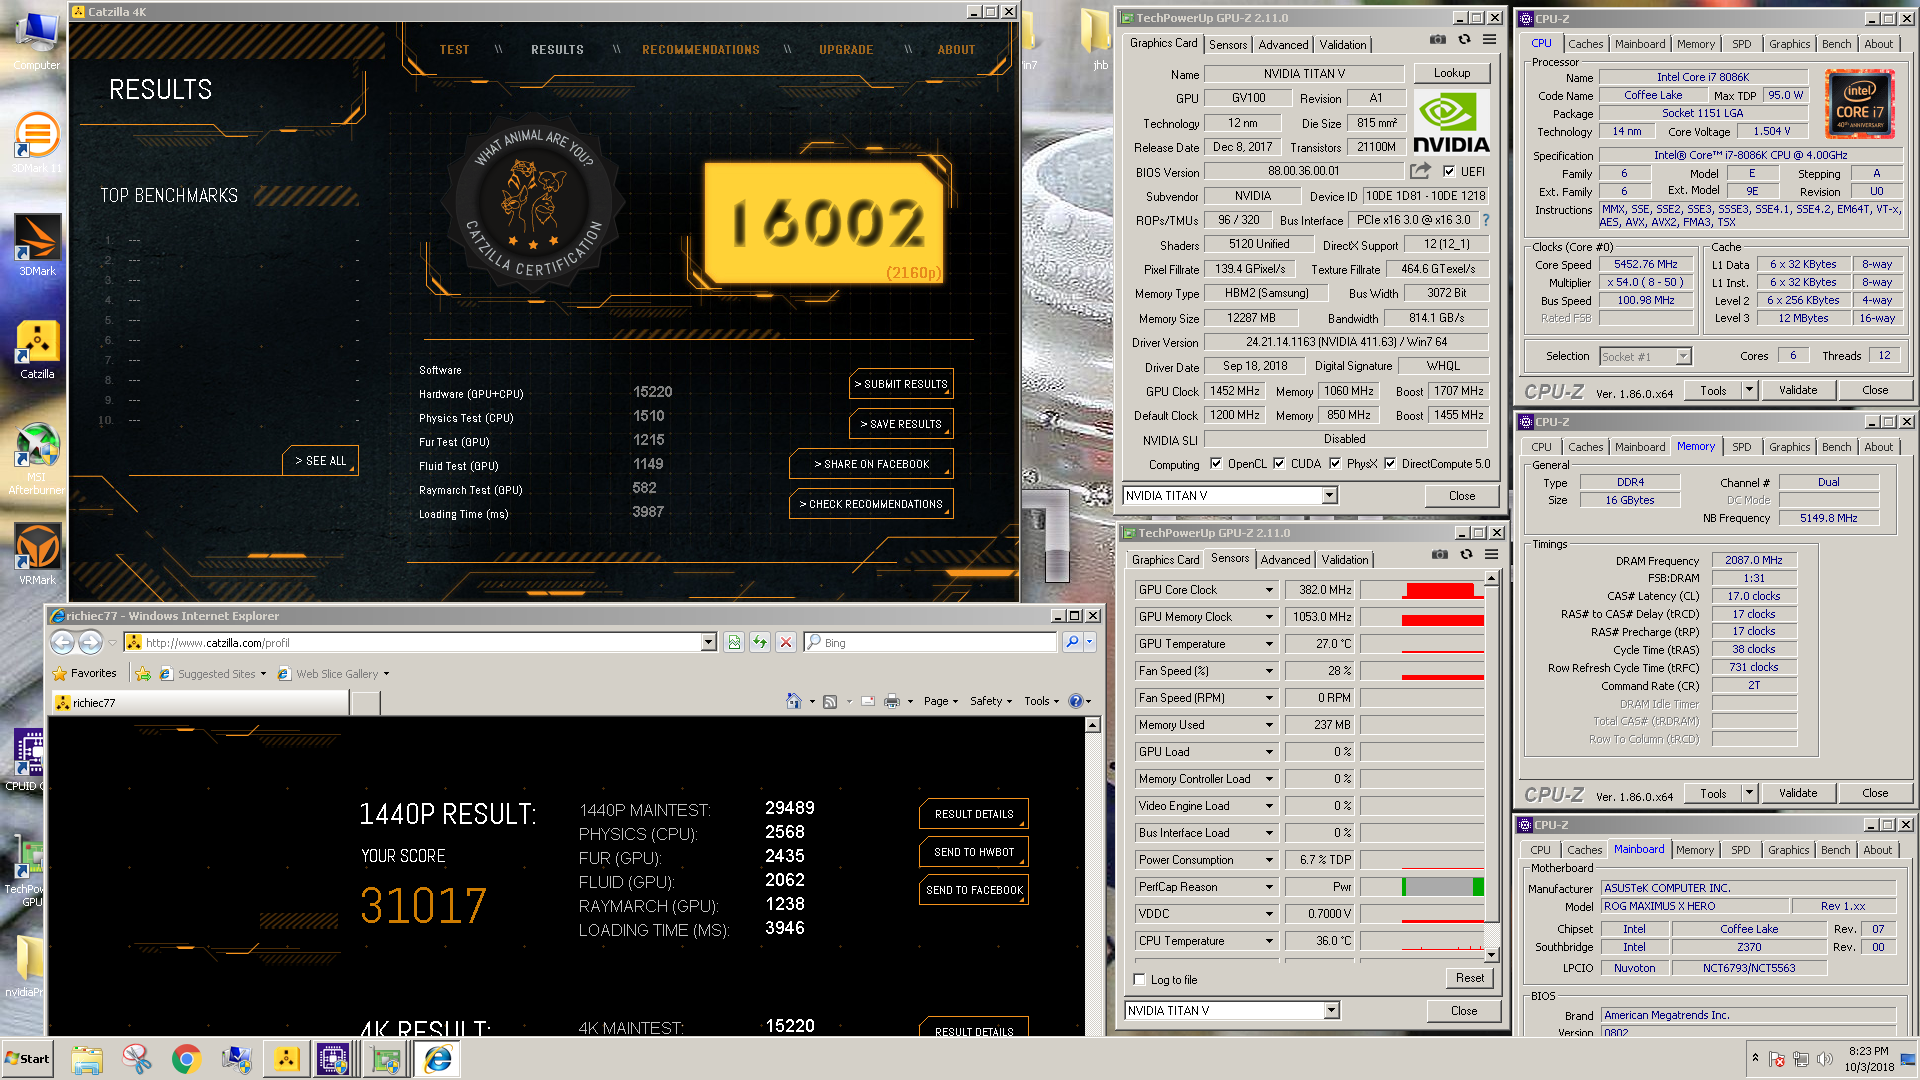Open MSI Afterburner desktop shortcut
The width and height of the screenshot is (1920, 1080).
37,458
